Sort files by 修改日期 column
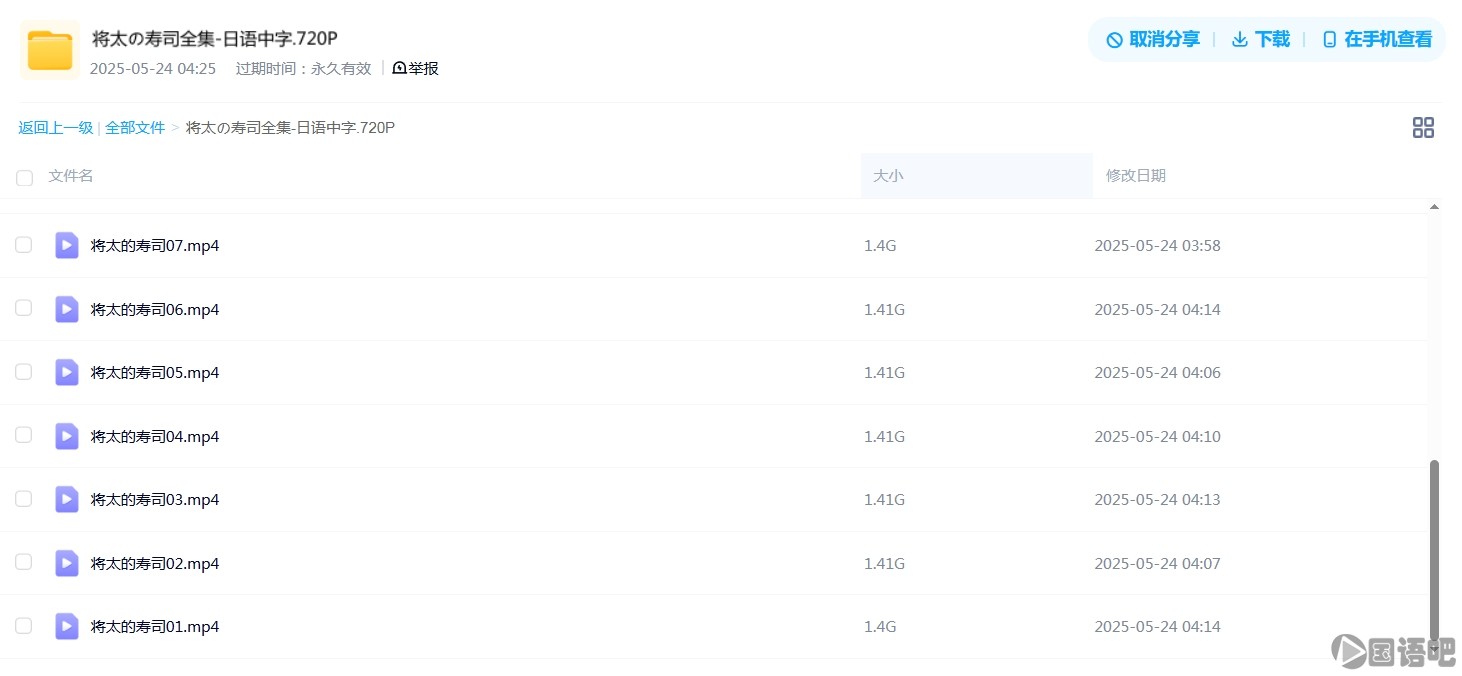This screenshot has height=676, width=1462. pos(1135,176)
